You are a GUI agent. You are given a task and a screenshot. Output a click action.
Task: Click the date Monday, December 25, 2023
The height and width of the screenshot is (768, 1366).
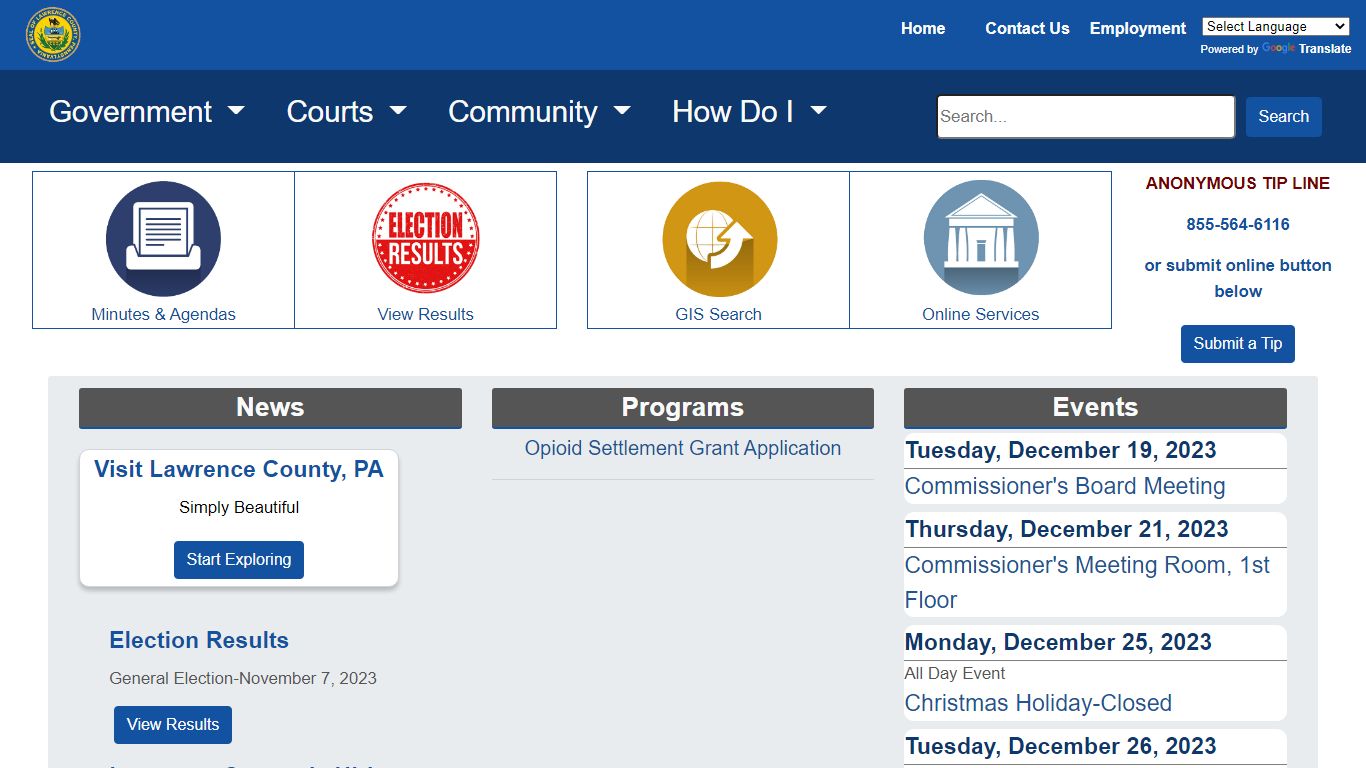[1058, 643]
